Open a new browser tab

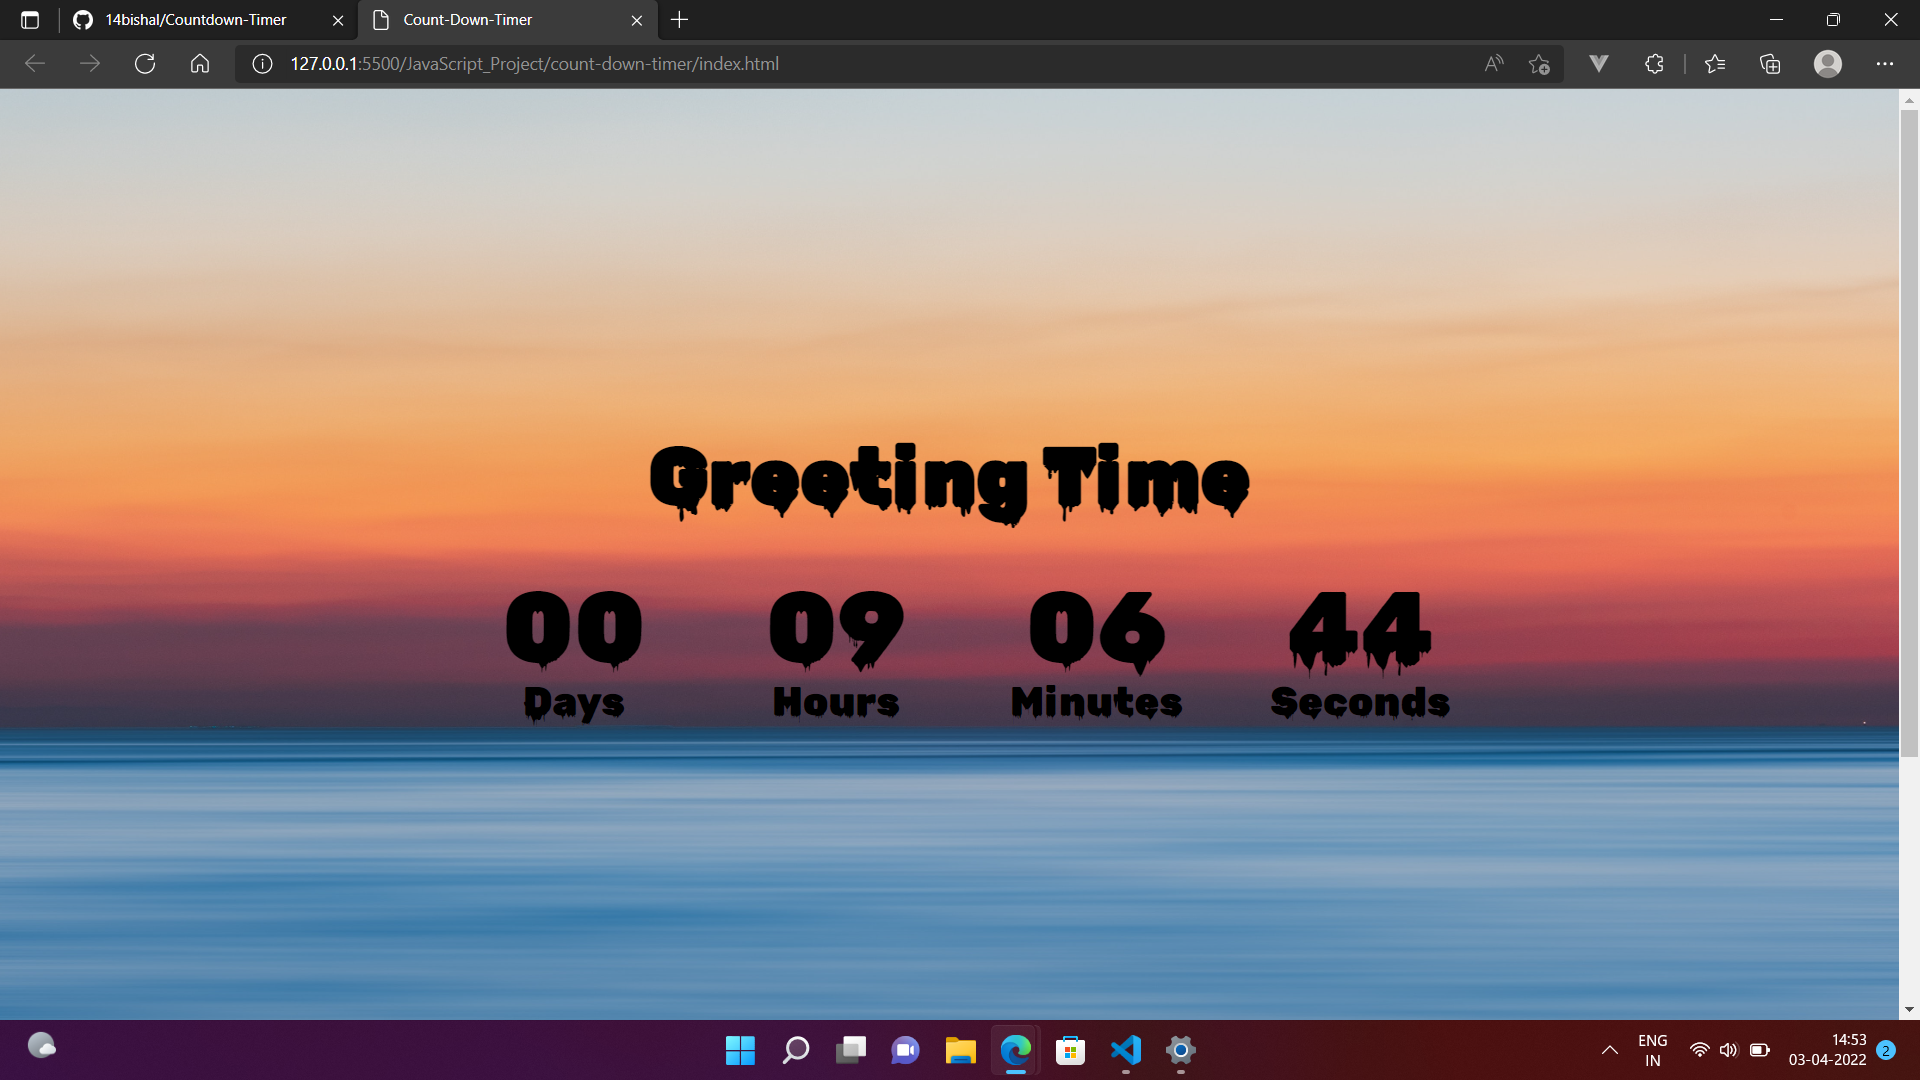[x=680, y=19]
